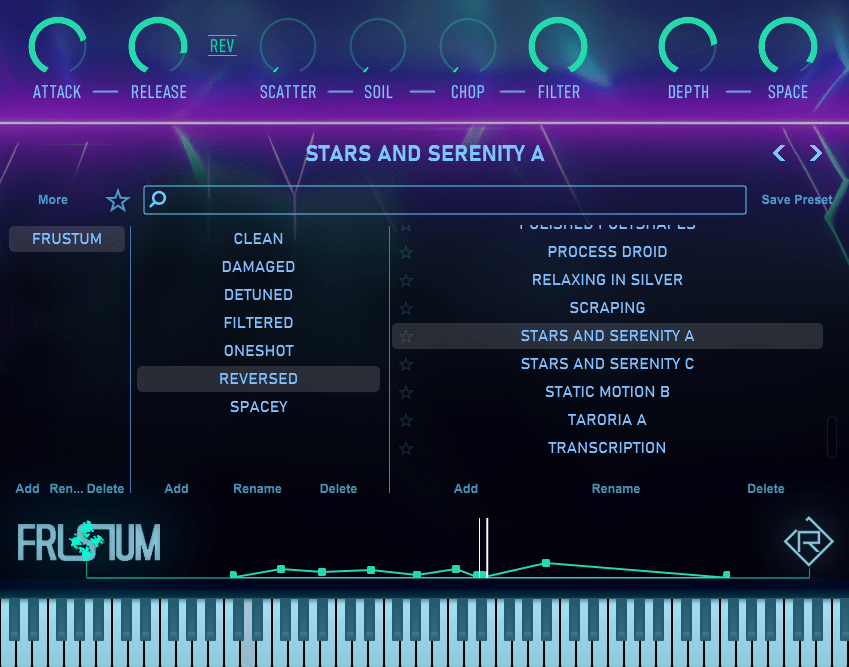Click the SOIL knob
This screenshot has width=849, height=667.
[378, 45]
